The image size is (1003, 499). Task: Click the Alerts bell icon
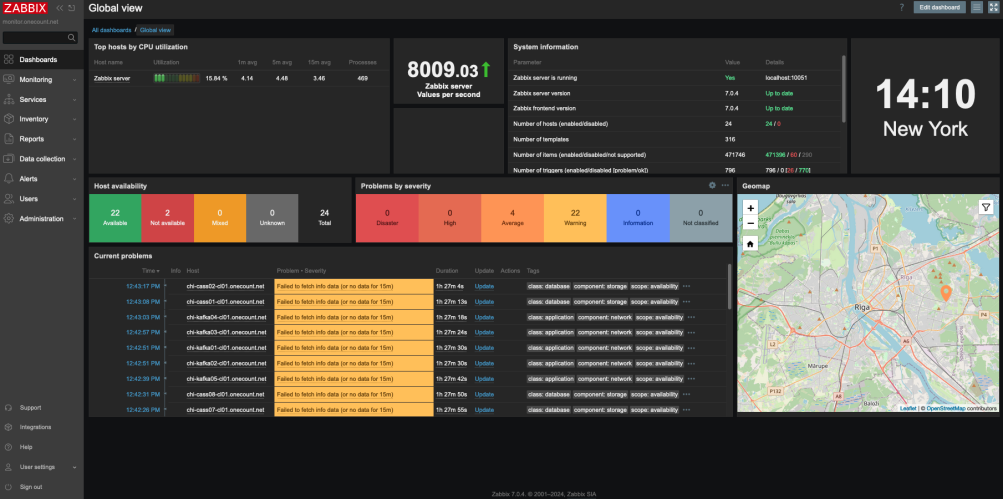point(8,178)
